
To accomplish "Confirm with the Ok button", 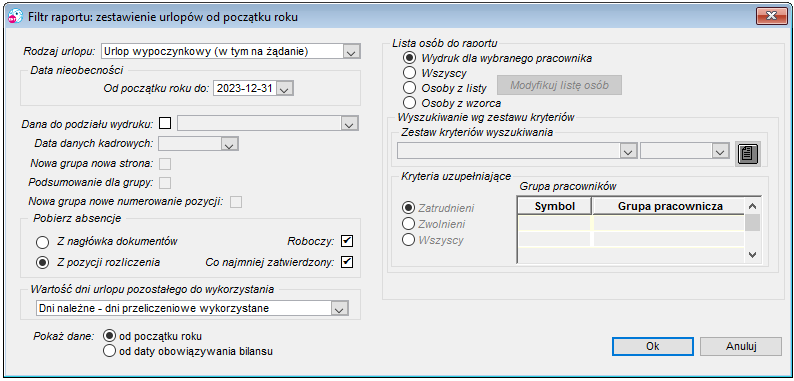I will pos(653,347).
